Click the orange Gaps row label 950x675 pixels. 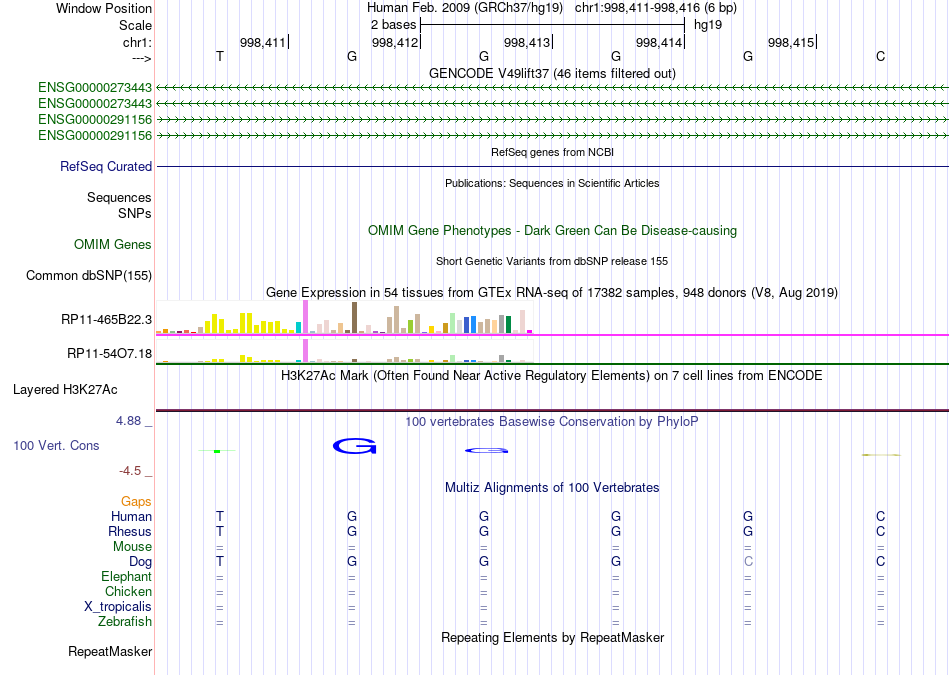click(136, 501)
